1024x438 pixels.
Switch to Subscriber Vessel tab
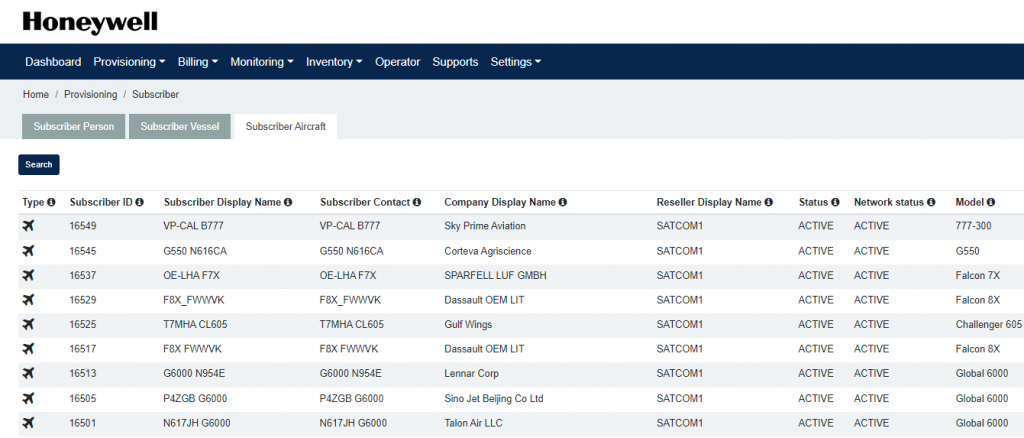coord(180,127)
